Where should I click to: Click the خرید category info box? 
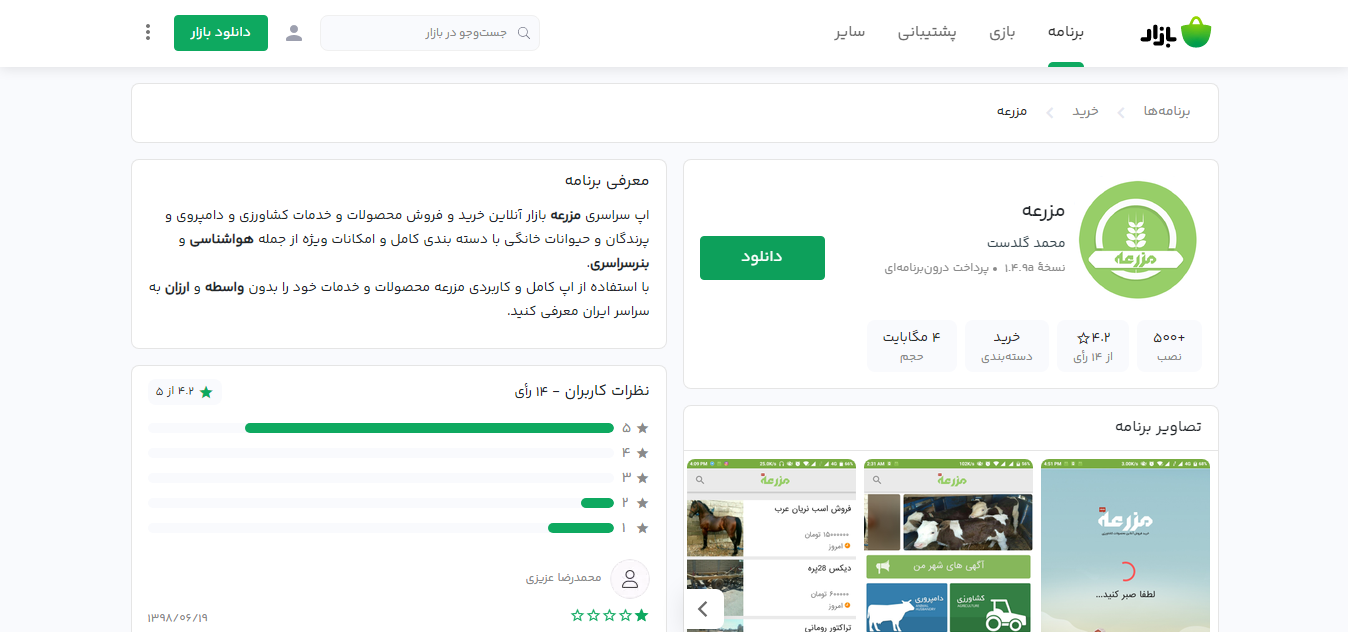point(1006,346)
